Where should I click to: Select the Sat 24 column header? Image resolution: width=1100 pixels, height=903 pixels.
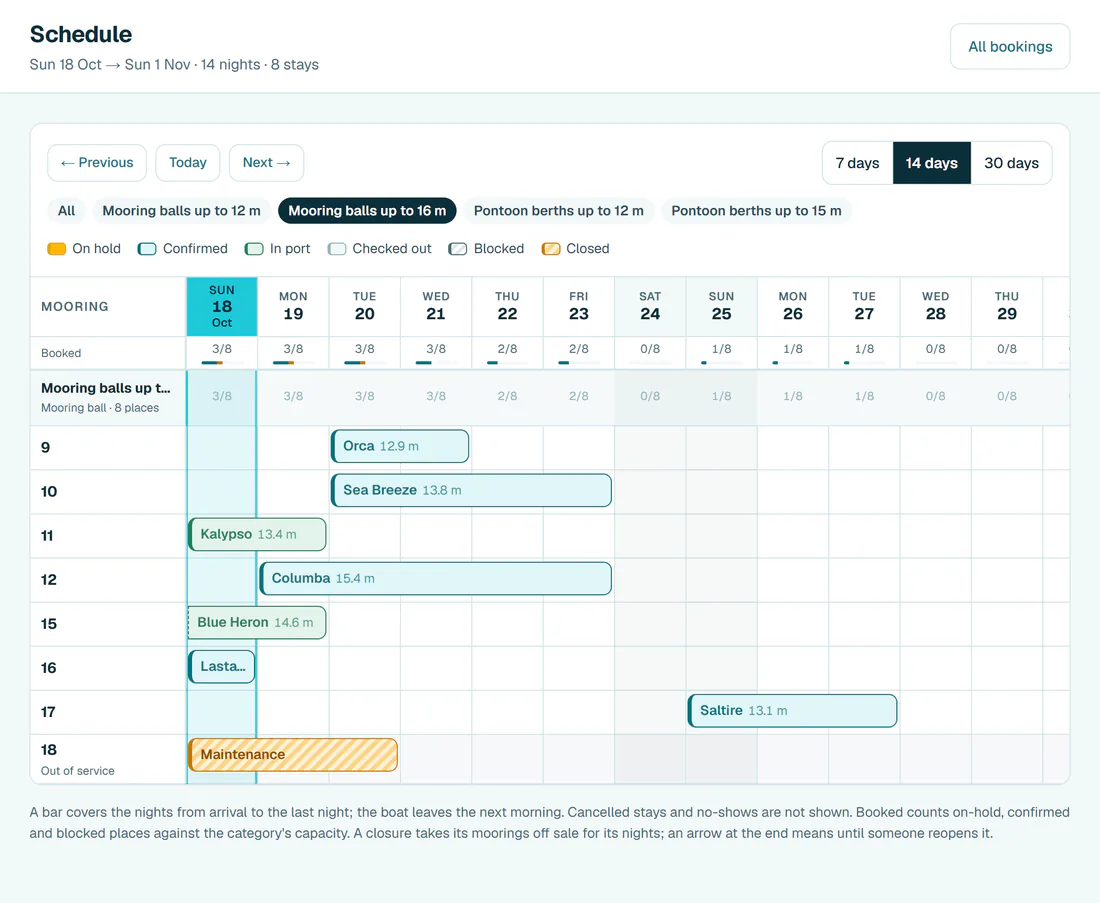click(x=650, y=307)
